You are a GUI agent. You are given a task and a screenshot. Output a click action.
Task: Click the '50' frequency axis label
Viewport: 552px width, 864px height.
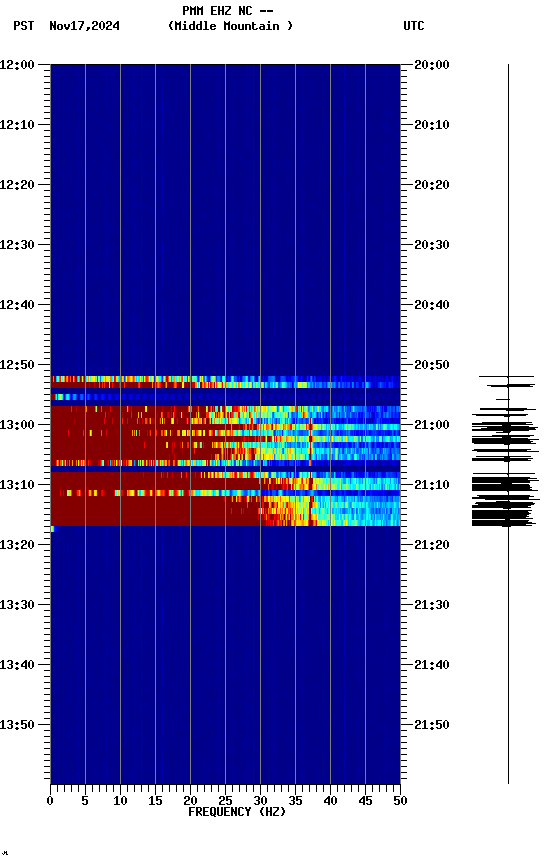pyautogui.click(x=400, y=801)
